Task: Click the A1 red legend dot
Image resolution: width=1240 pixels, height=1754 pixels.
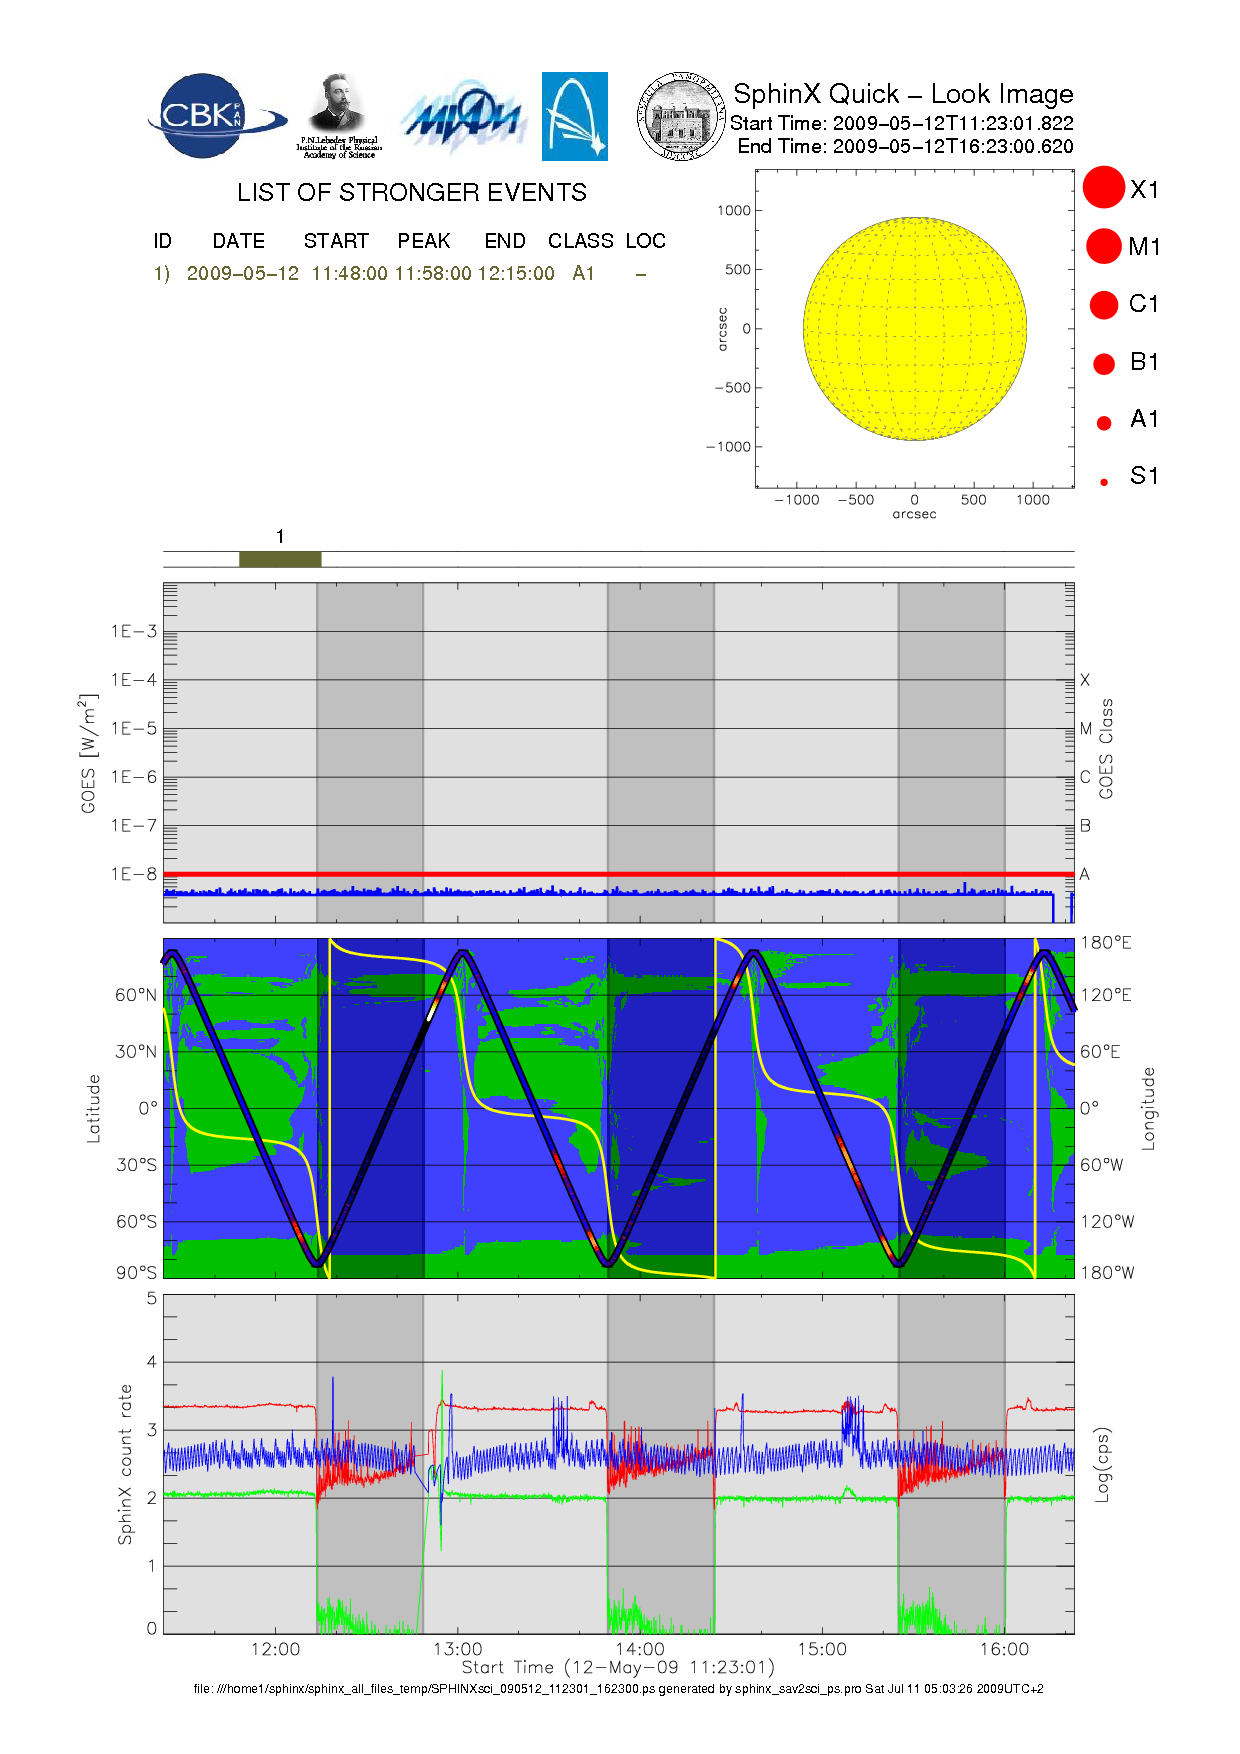Action: tap(1104, 422)
